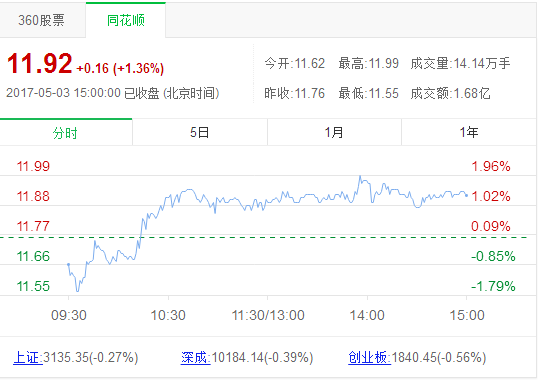Click the closing point marker at 15:00
The height and width of the screenshot is (380, 538).
(x=466, y=195)
